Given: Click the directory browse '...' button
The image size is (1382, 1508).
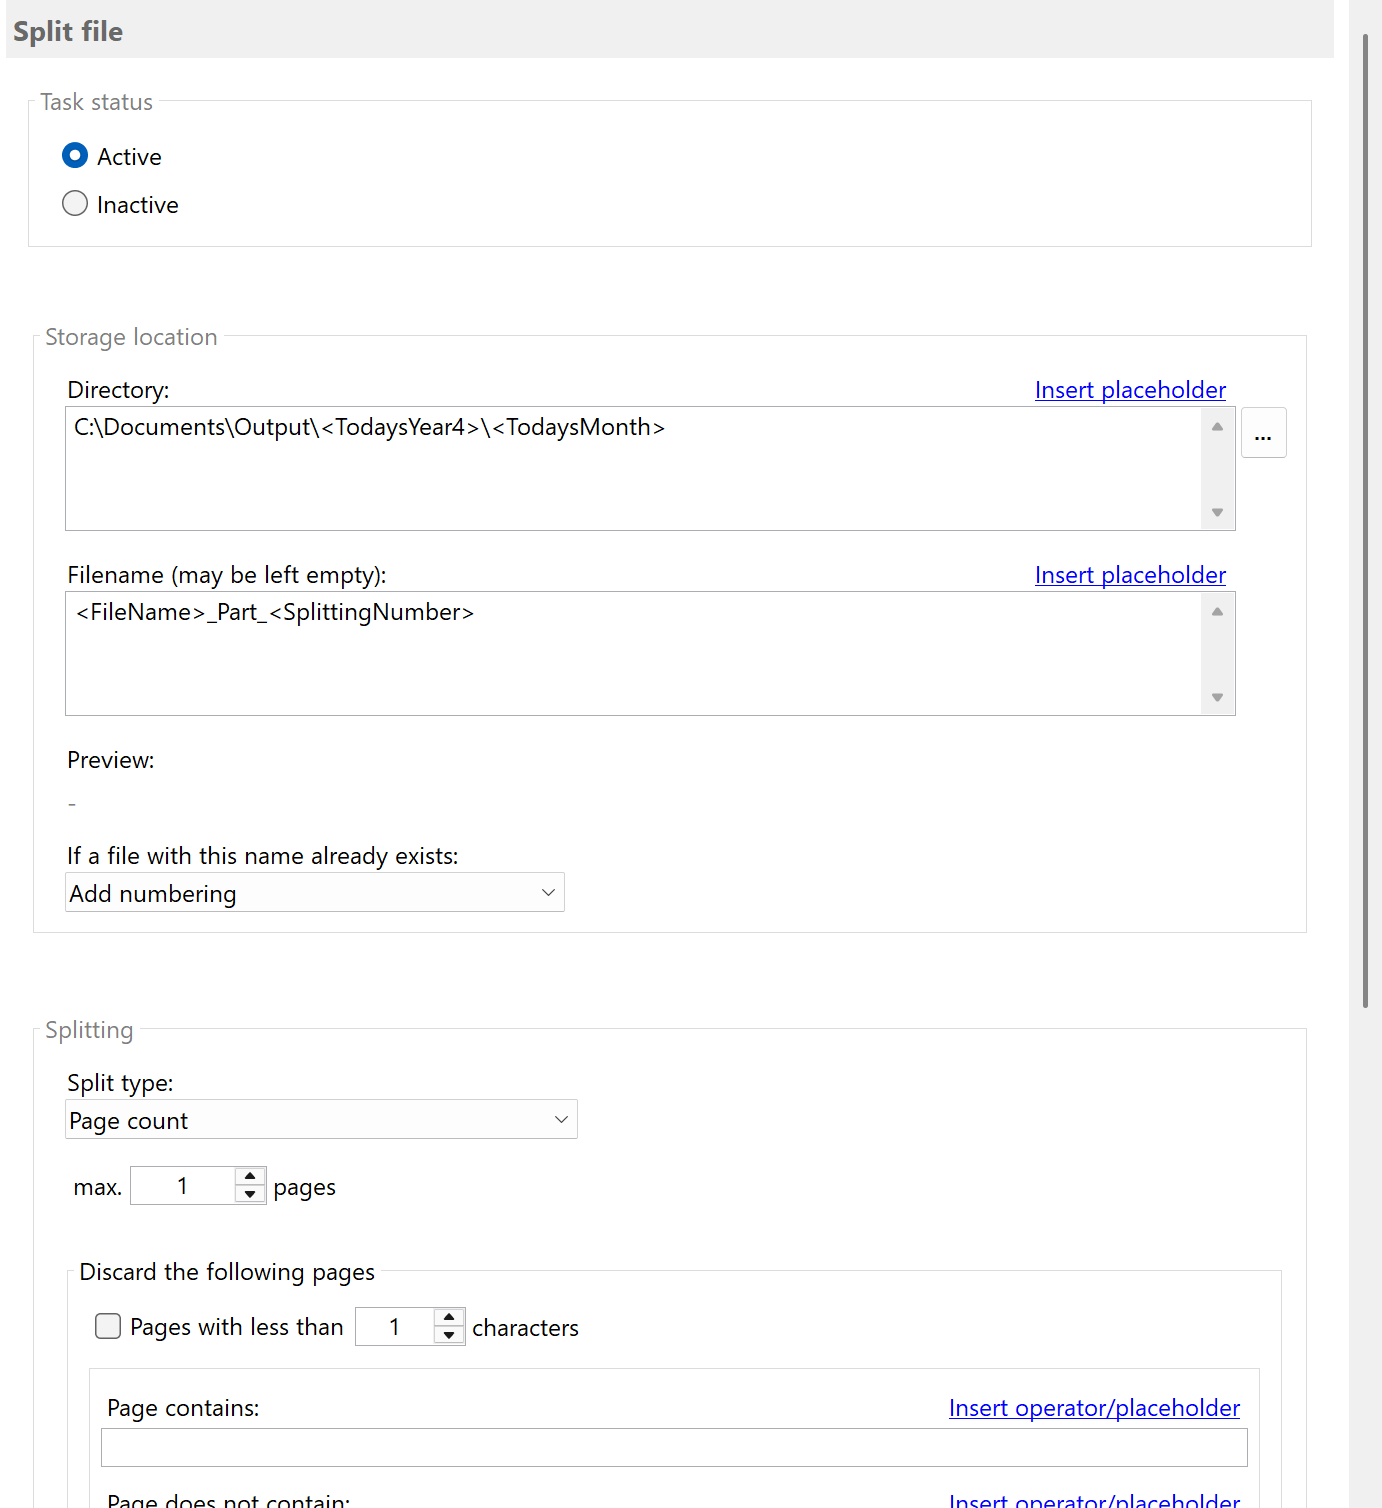Looking at the screenshot, I should click(x=1263, y=433).
